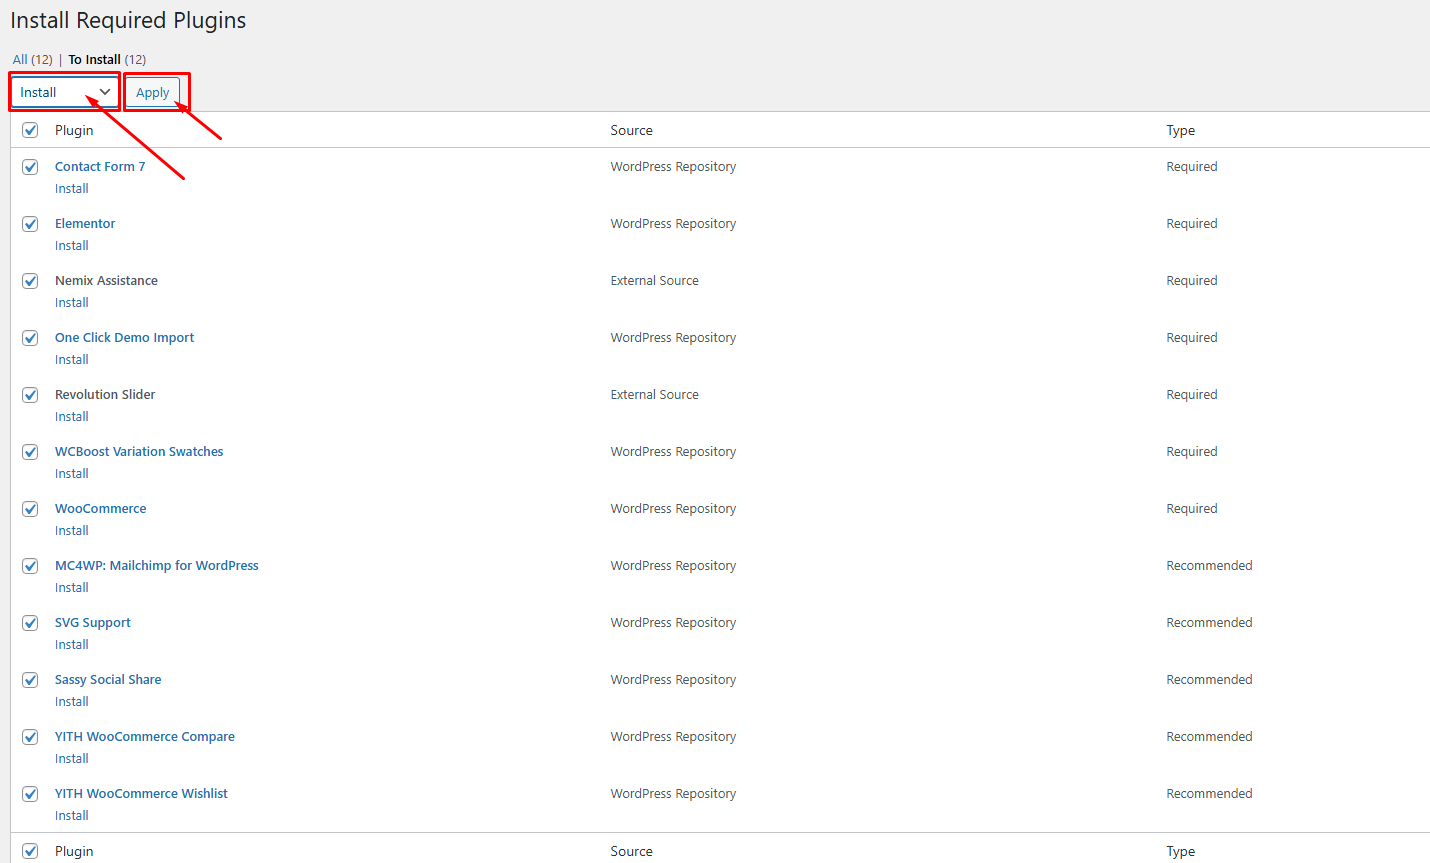Screen dimensions: 1430x863
Task: Uncheck the WooCommerce checkbox
Action: [30, 509]
